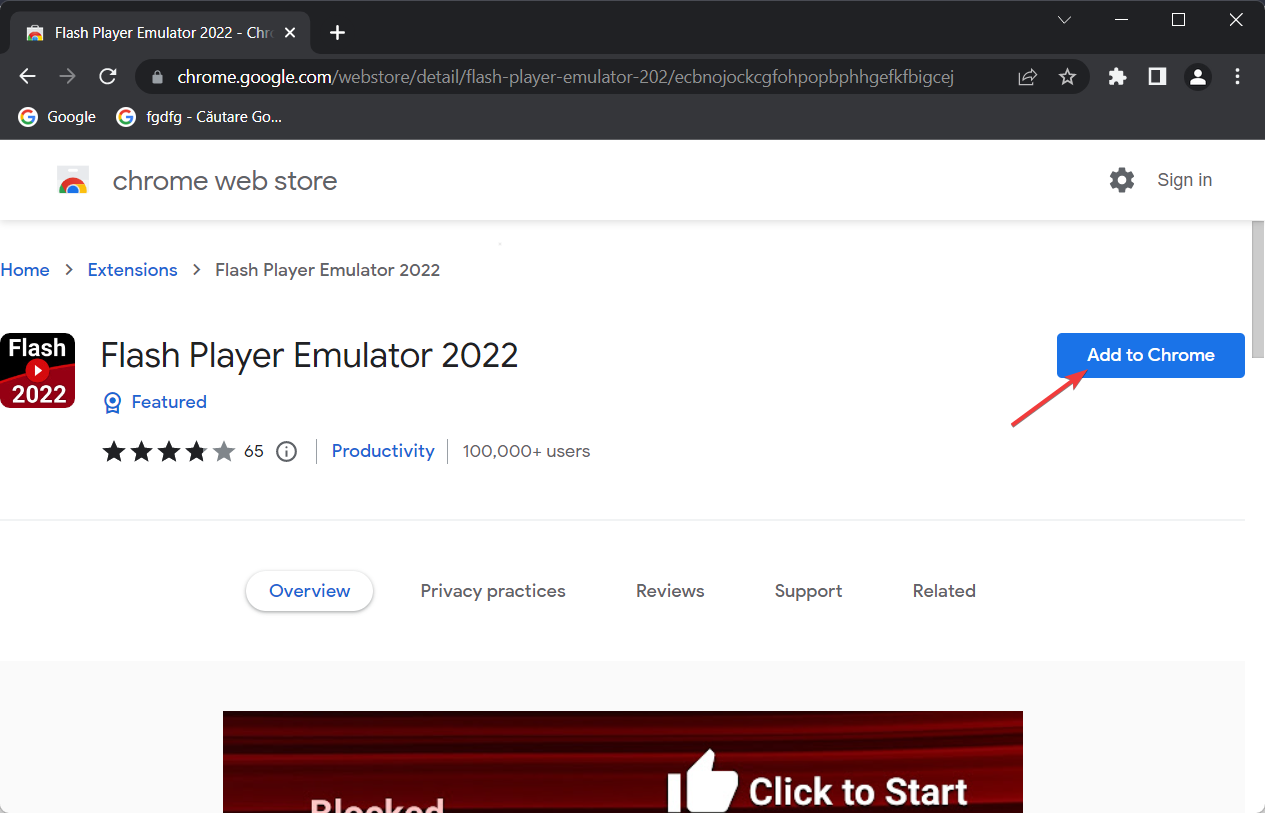Viewport: 1265px width, 813px height.
Task: Show rating info via the circled i icon
Action: click(x=287, y=452)
